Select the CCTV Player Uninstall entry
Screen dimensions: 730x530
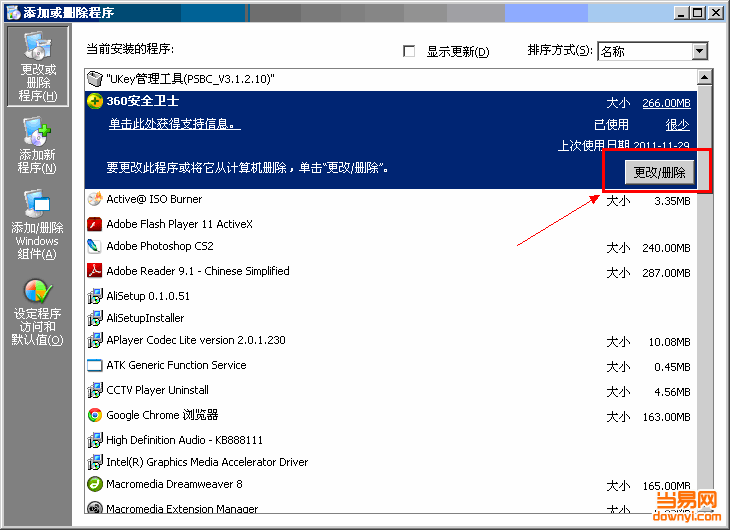(391, 390)
